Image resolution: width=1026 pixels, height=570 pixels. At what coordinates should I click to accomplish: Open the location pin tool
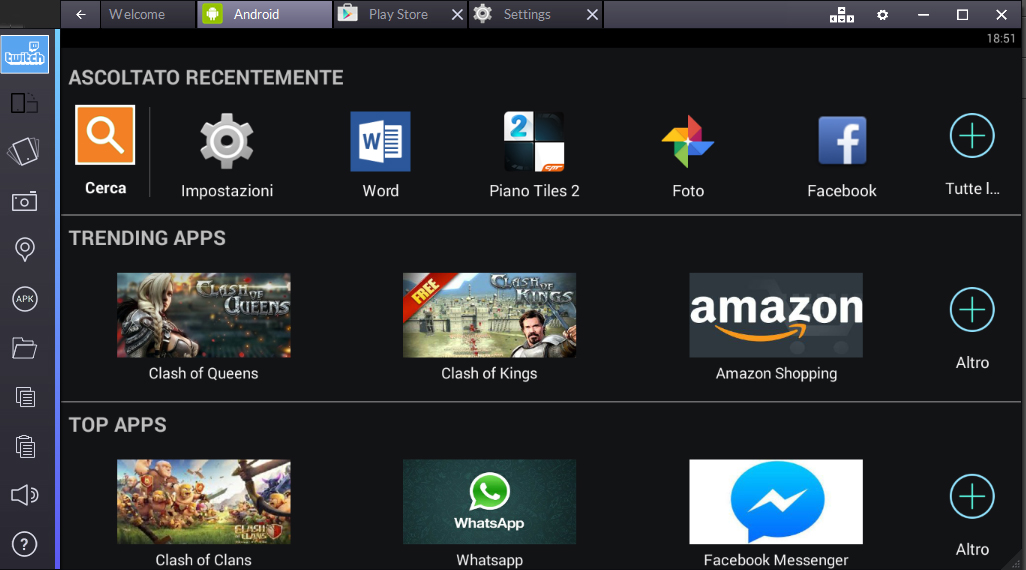pos(25,250)
